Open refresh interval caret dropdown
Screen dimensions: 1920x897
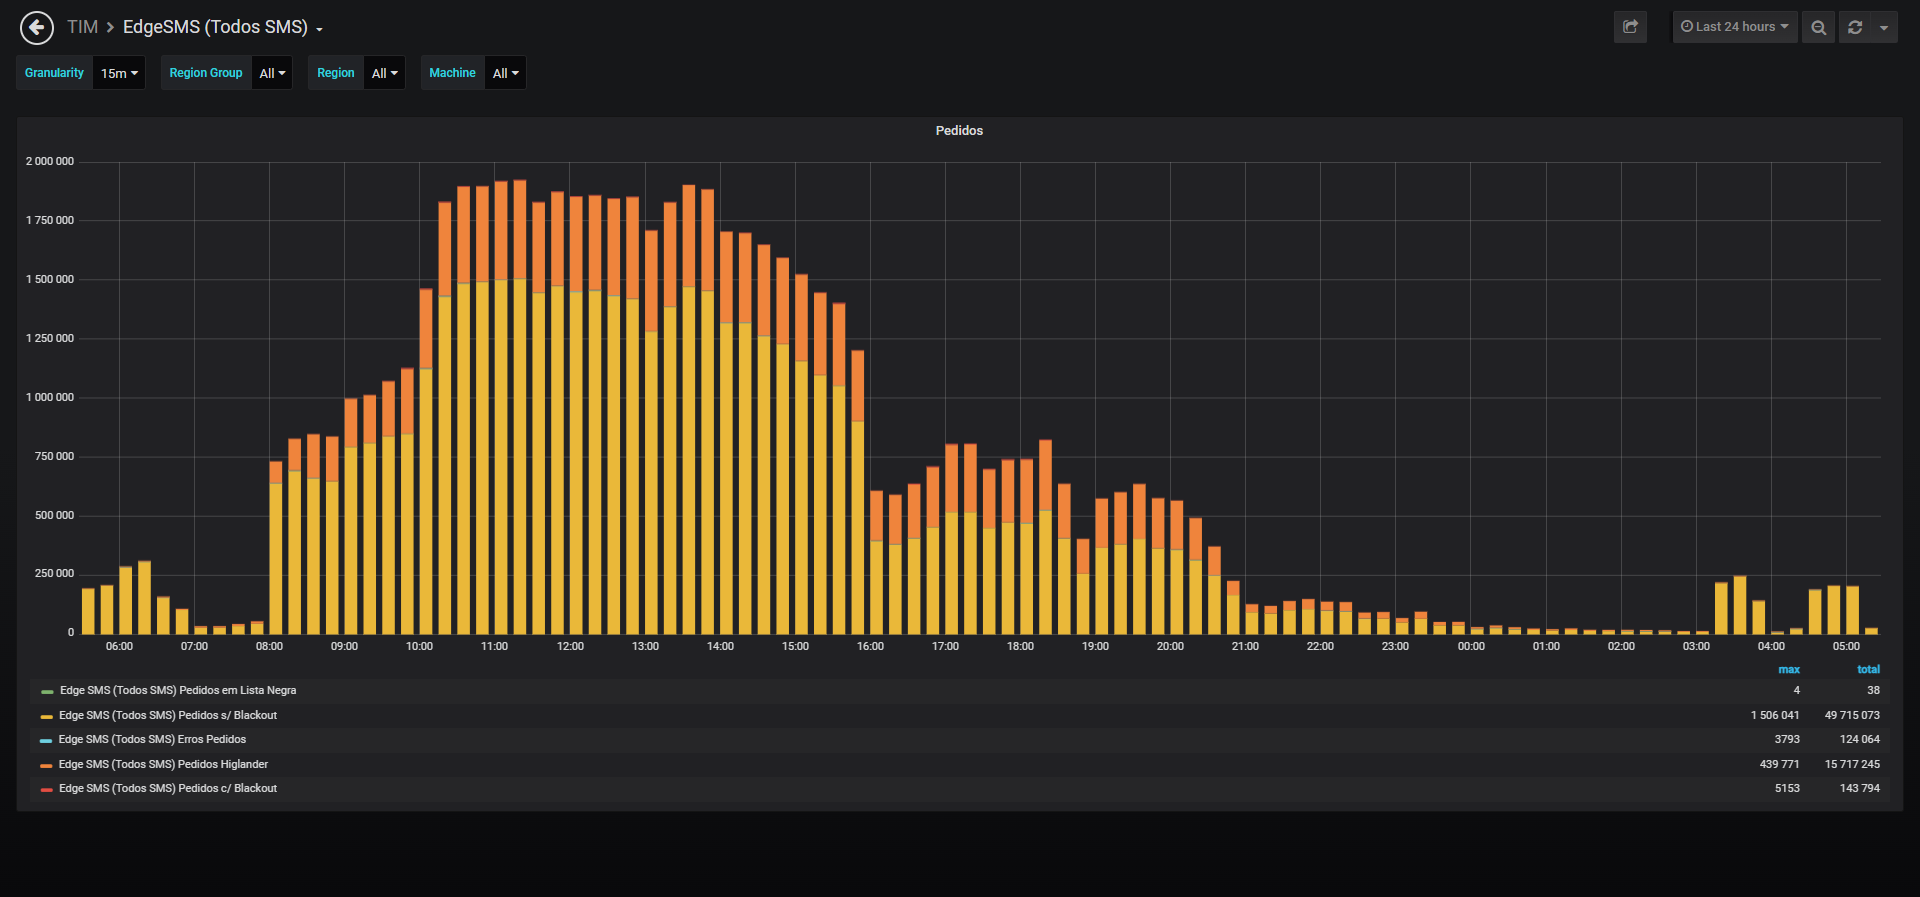click(x=1884, y=27)
